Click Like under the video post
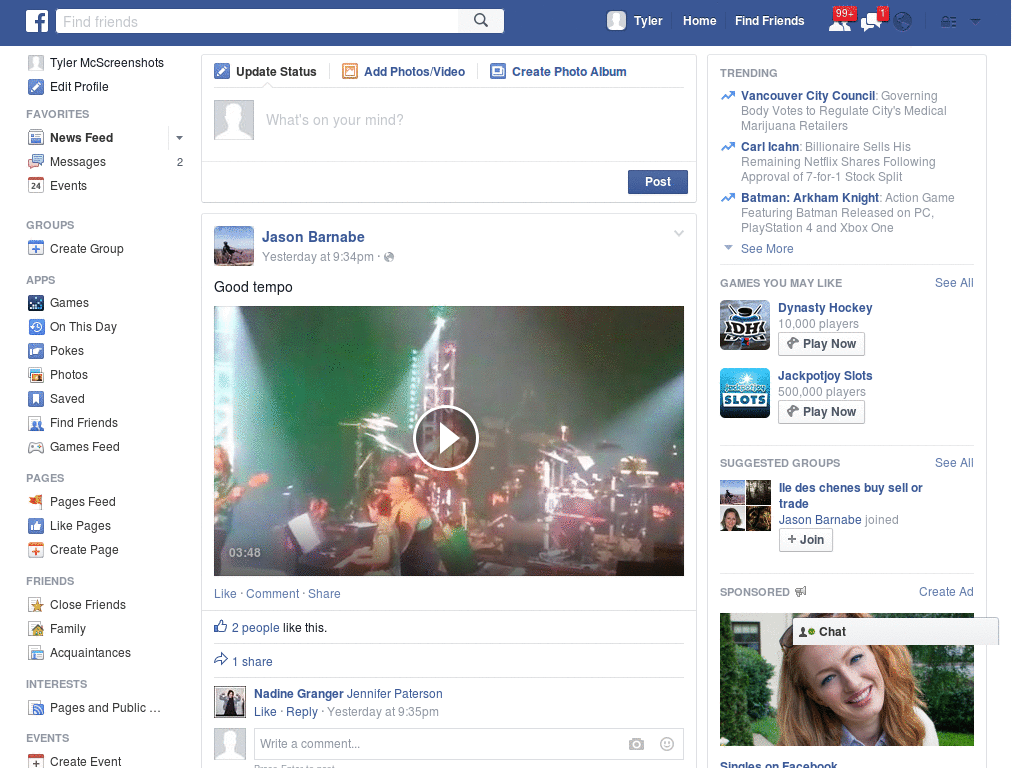 tap(225, 594)
